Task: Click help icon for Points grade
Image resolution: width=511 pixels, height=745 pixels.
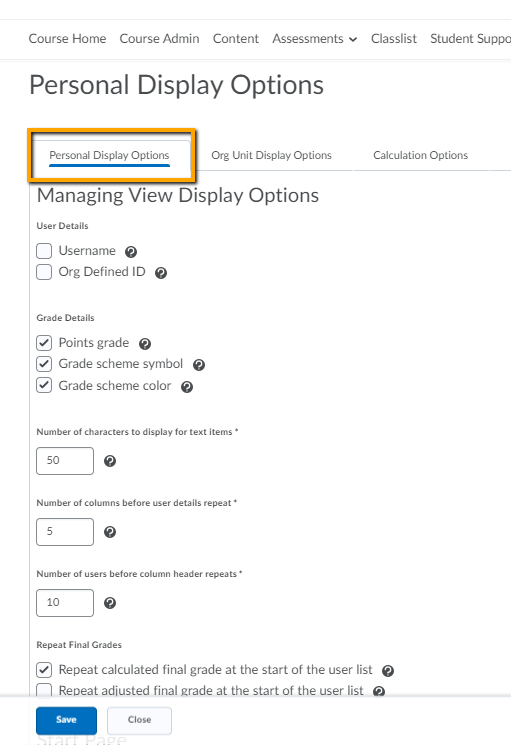Action: click(145, 344)
